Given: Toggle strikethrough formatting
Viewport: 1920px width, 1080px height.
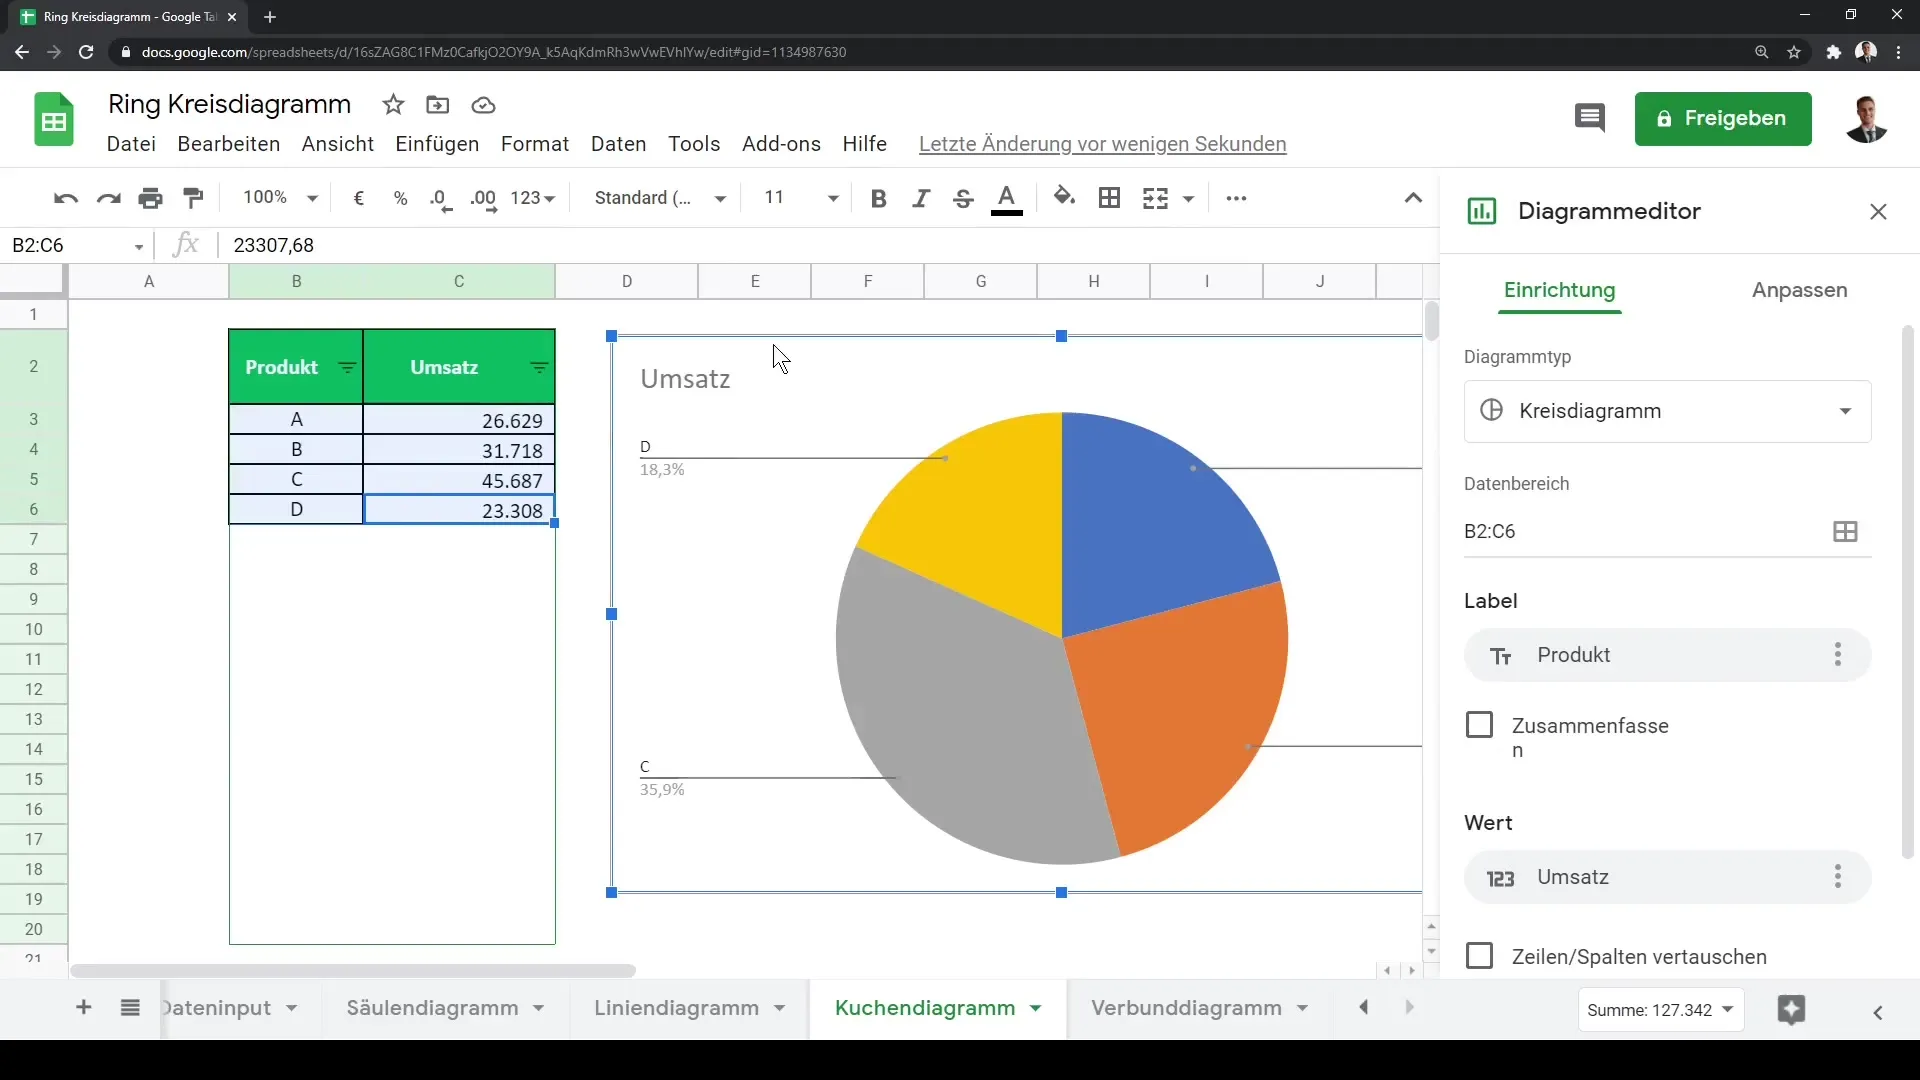Looking at the screenshot, I should [x=963, y=198].
